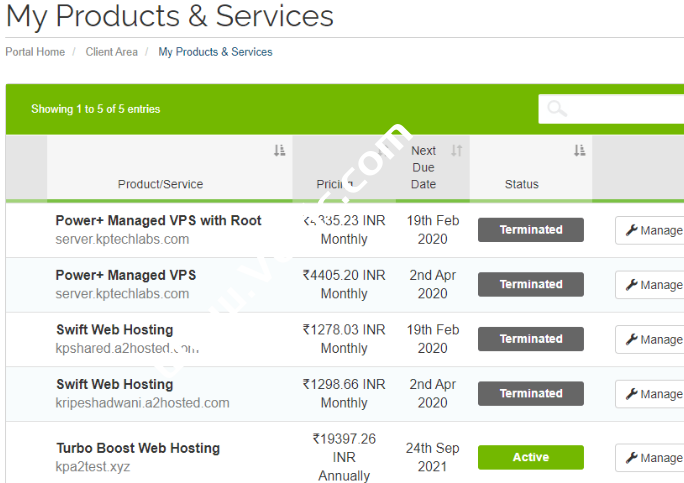Click wrench icon for Turbo Boost Web Hosting
This screenshot has width=684, height=483.
click(x=631, y=457)
